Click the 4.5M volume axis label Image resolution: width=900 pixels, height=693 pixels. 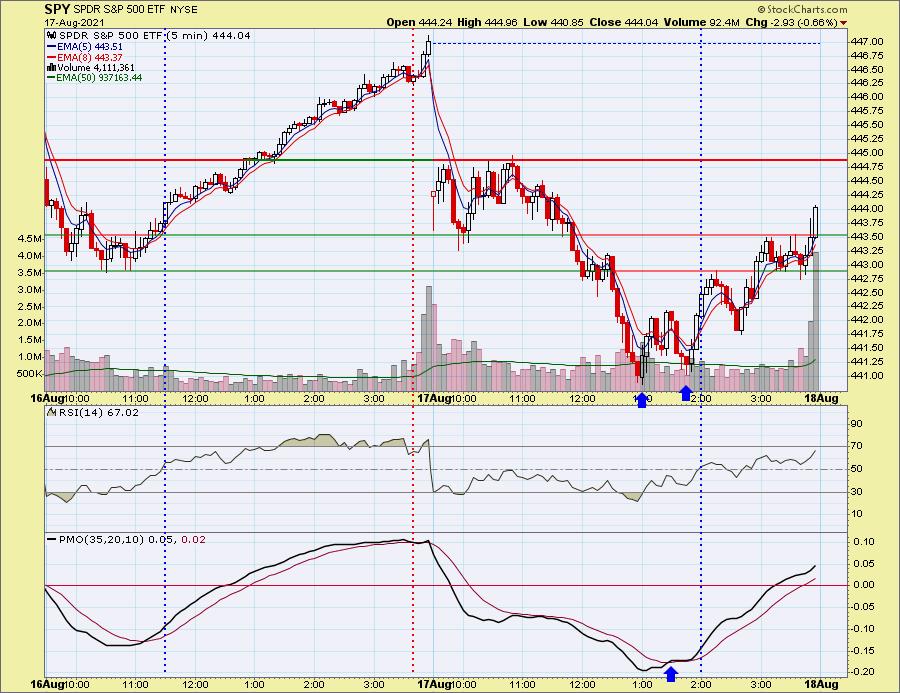click(x=30, y=238)
